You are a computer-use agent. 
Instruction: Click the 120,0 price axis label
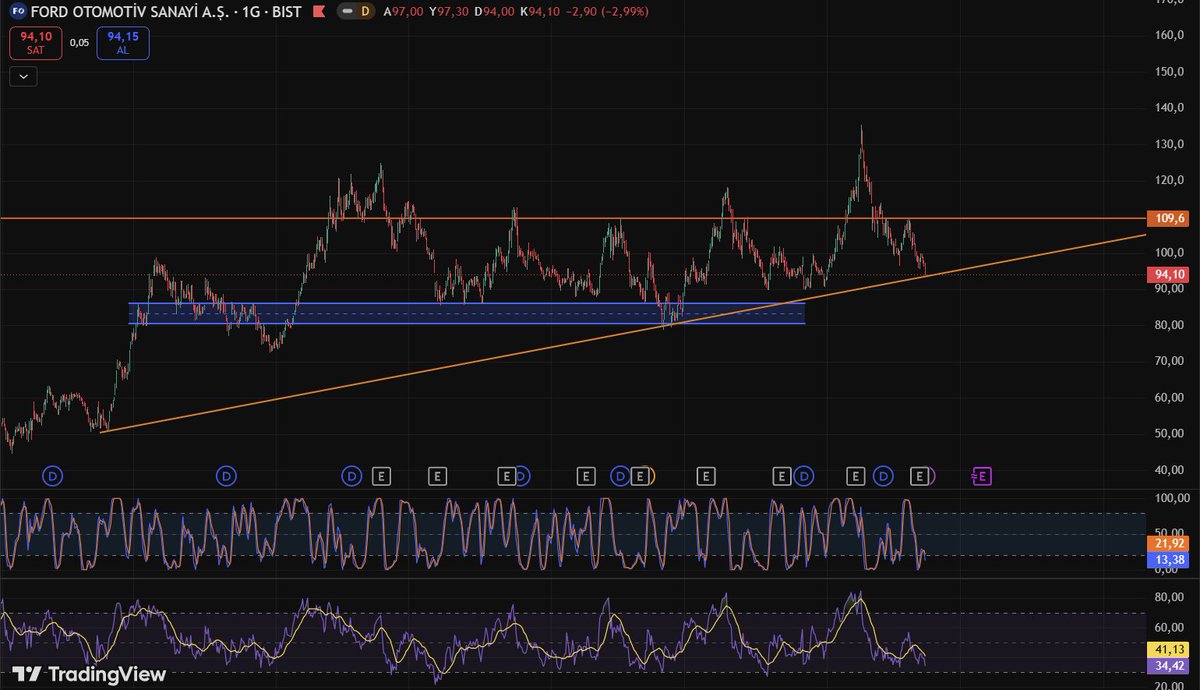pos(1168,180)
